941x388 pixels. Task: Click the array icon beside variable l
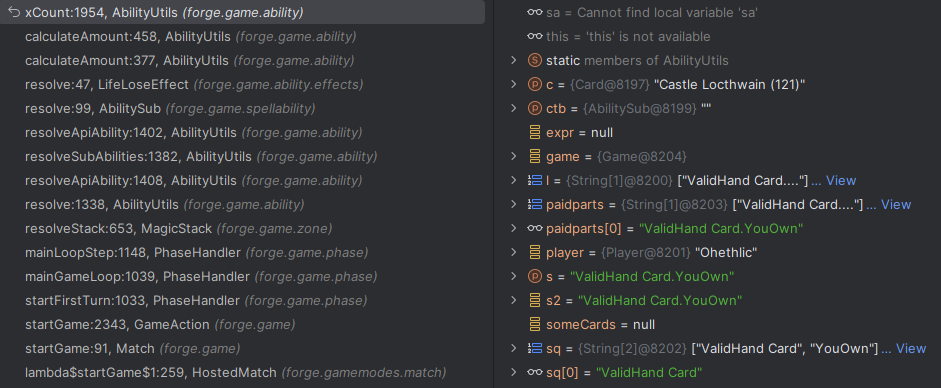point(534,181)
